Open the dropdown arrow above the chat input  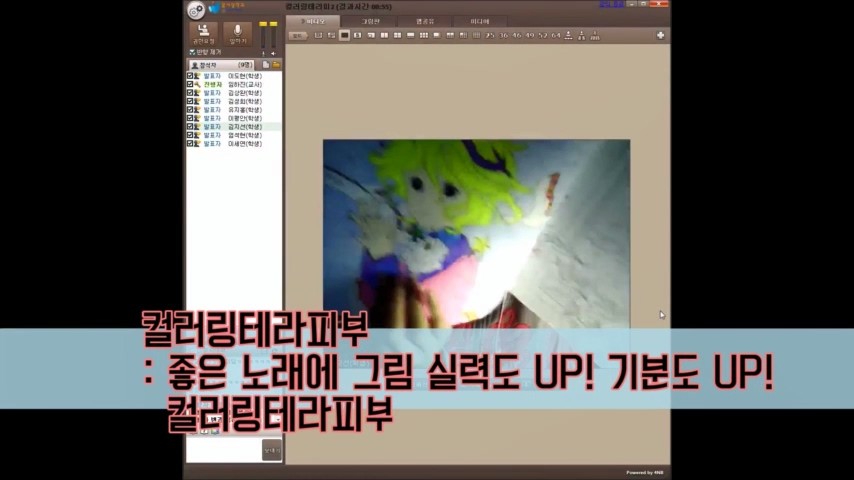tap(277, 420)
